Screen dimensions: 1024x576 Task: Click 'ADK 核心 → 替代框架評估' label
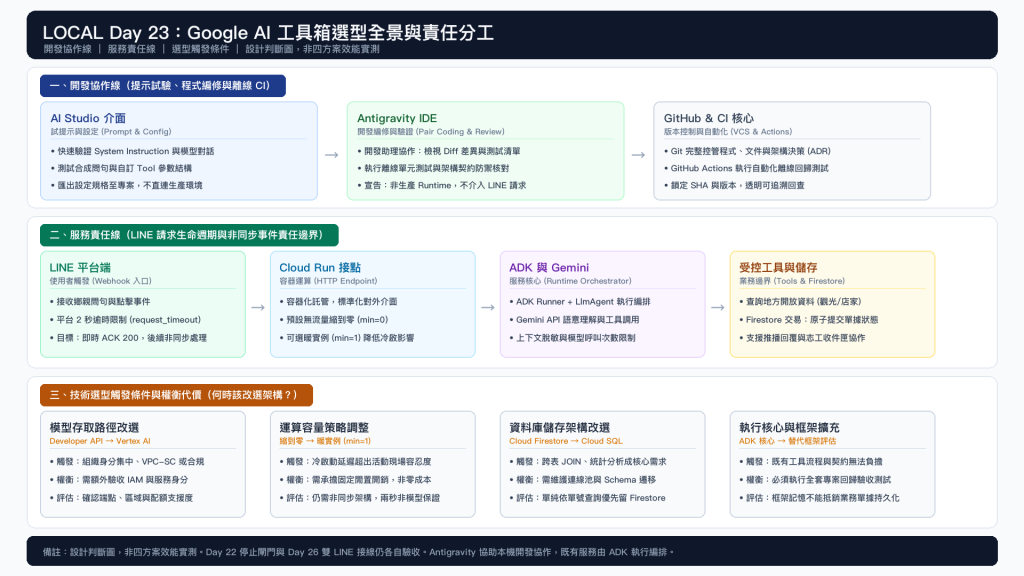(x=788, y=441)
